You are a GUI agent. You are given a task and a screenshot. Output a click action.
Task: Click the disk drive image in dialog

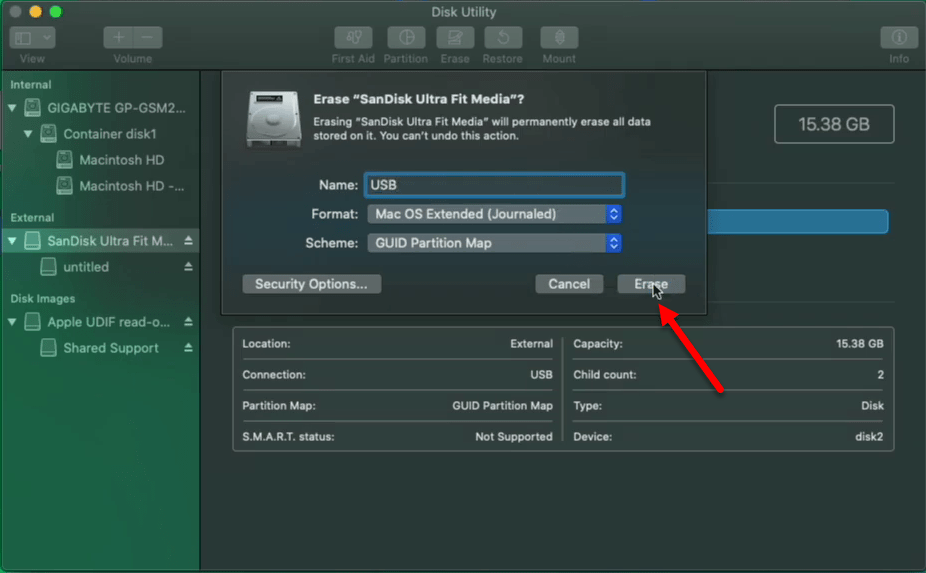click(x=273, y=119)
